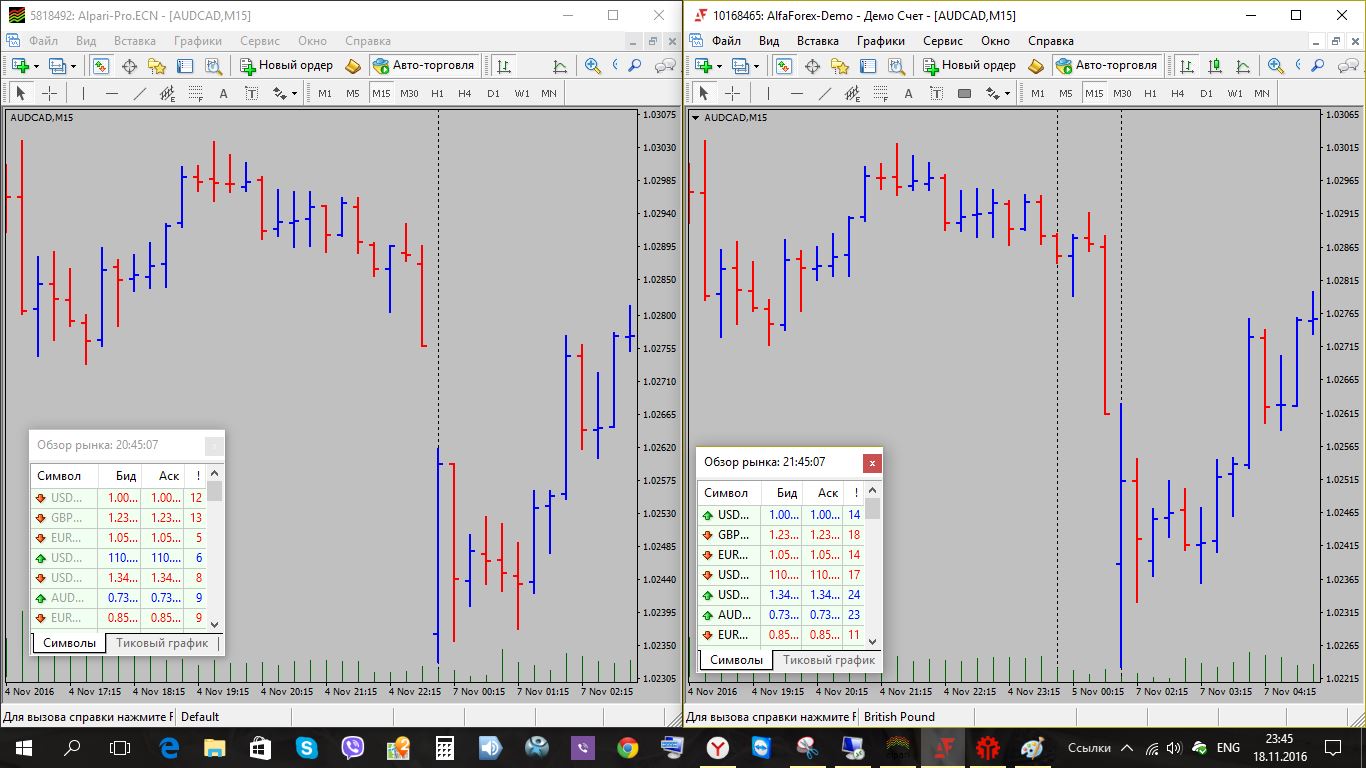This screenshot has height=768, width=1366.
Task: Select Fibonacci retracement tool in Alpari window
Action: [195, 93]
